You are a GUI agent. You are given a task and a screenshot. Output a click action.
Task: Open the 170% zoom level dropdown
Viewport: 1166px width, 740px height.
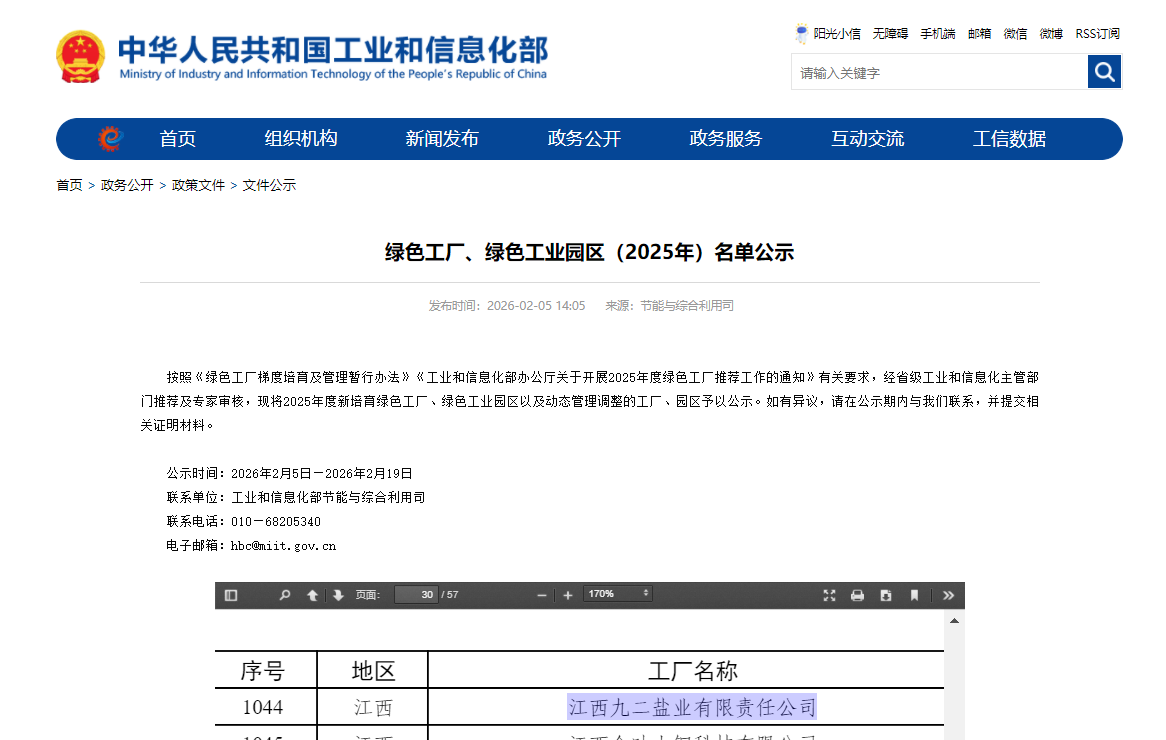point(617,594)
